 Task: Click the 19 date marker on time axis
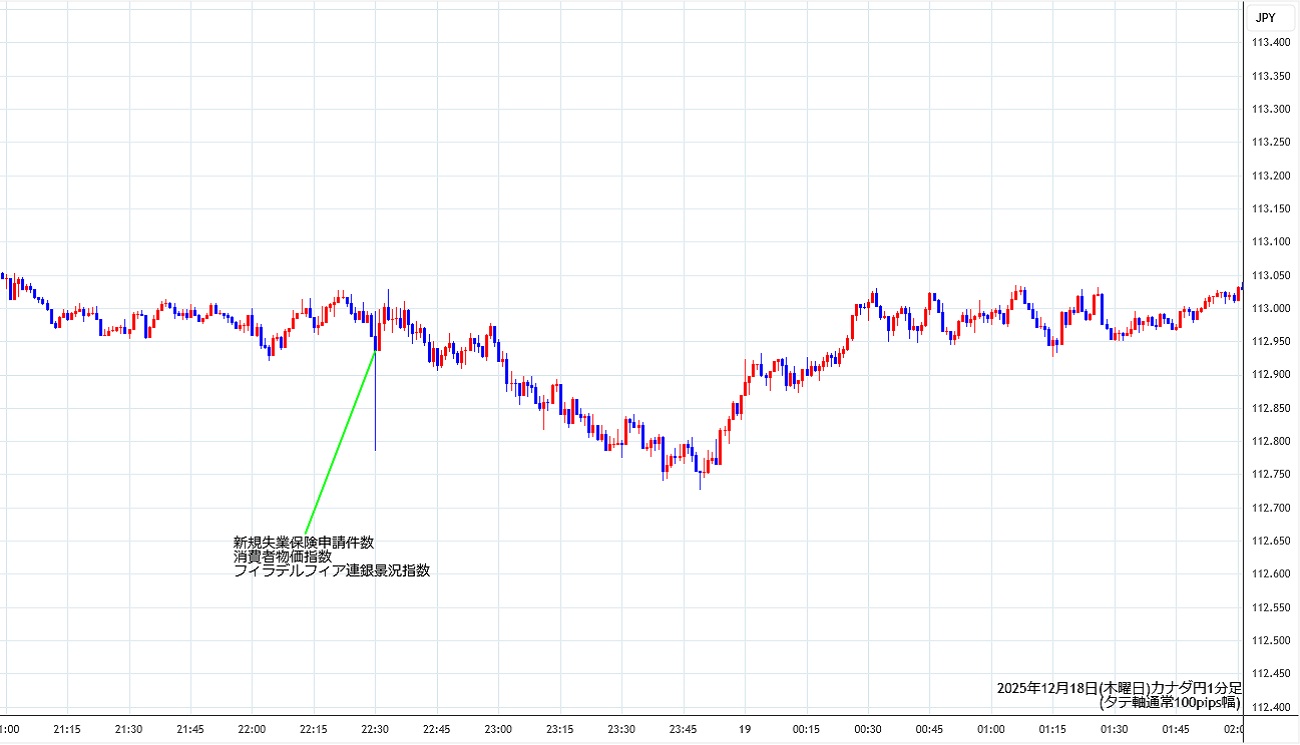pos(745,729)
